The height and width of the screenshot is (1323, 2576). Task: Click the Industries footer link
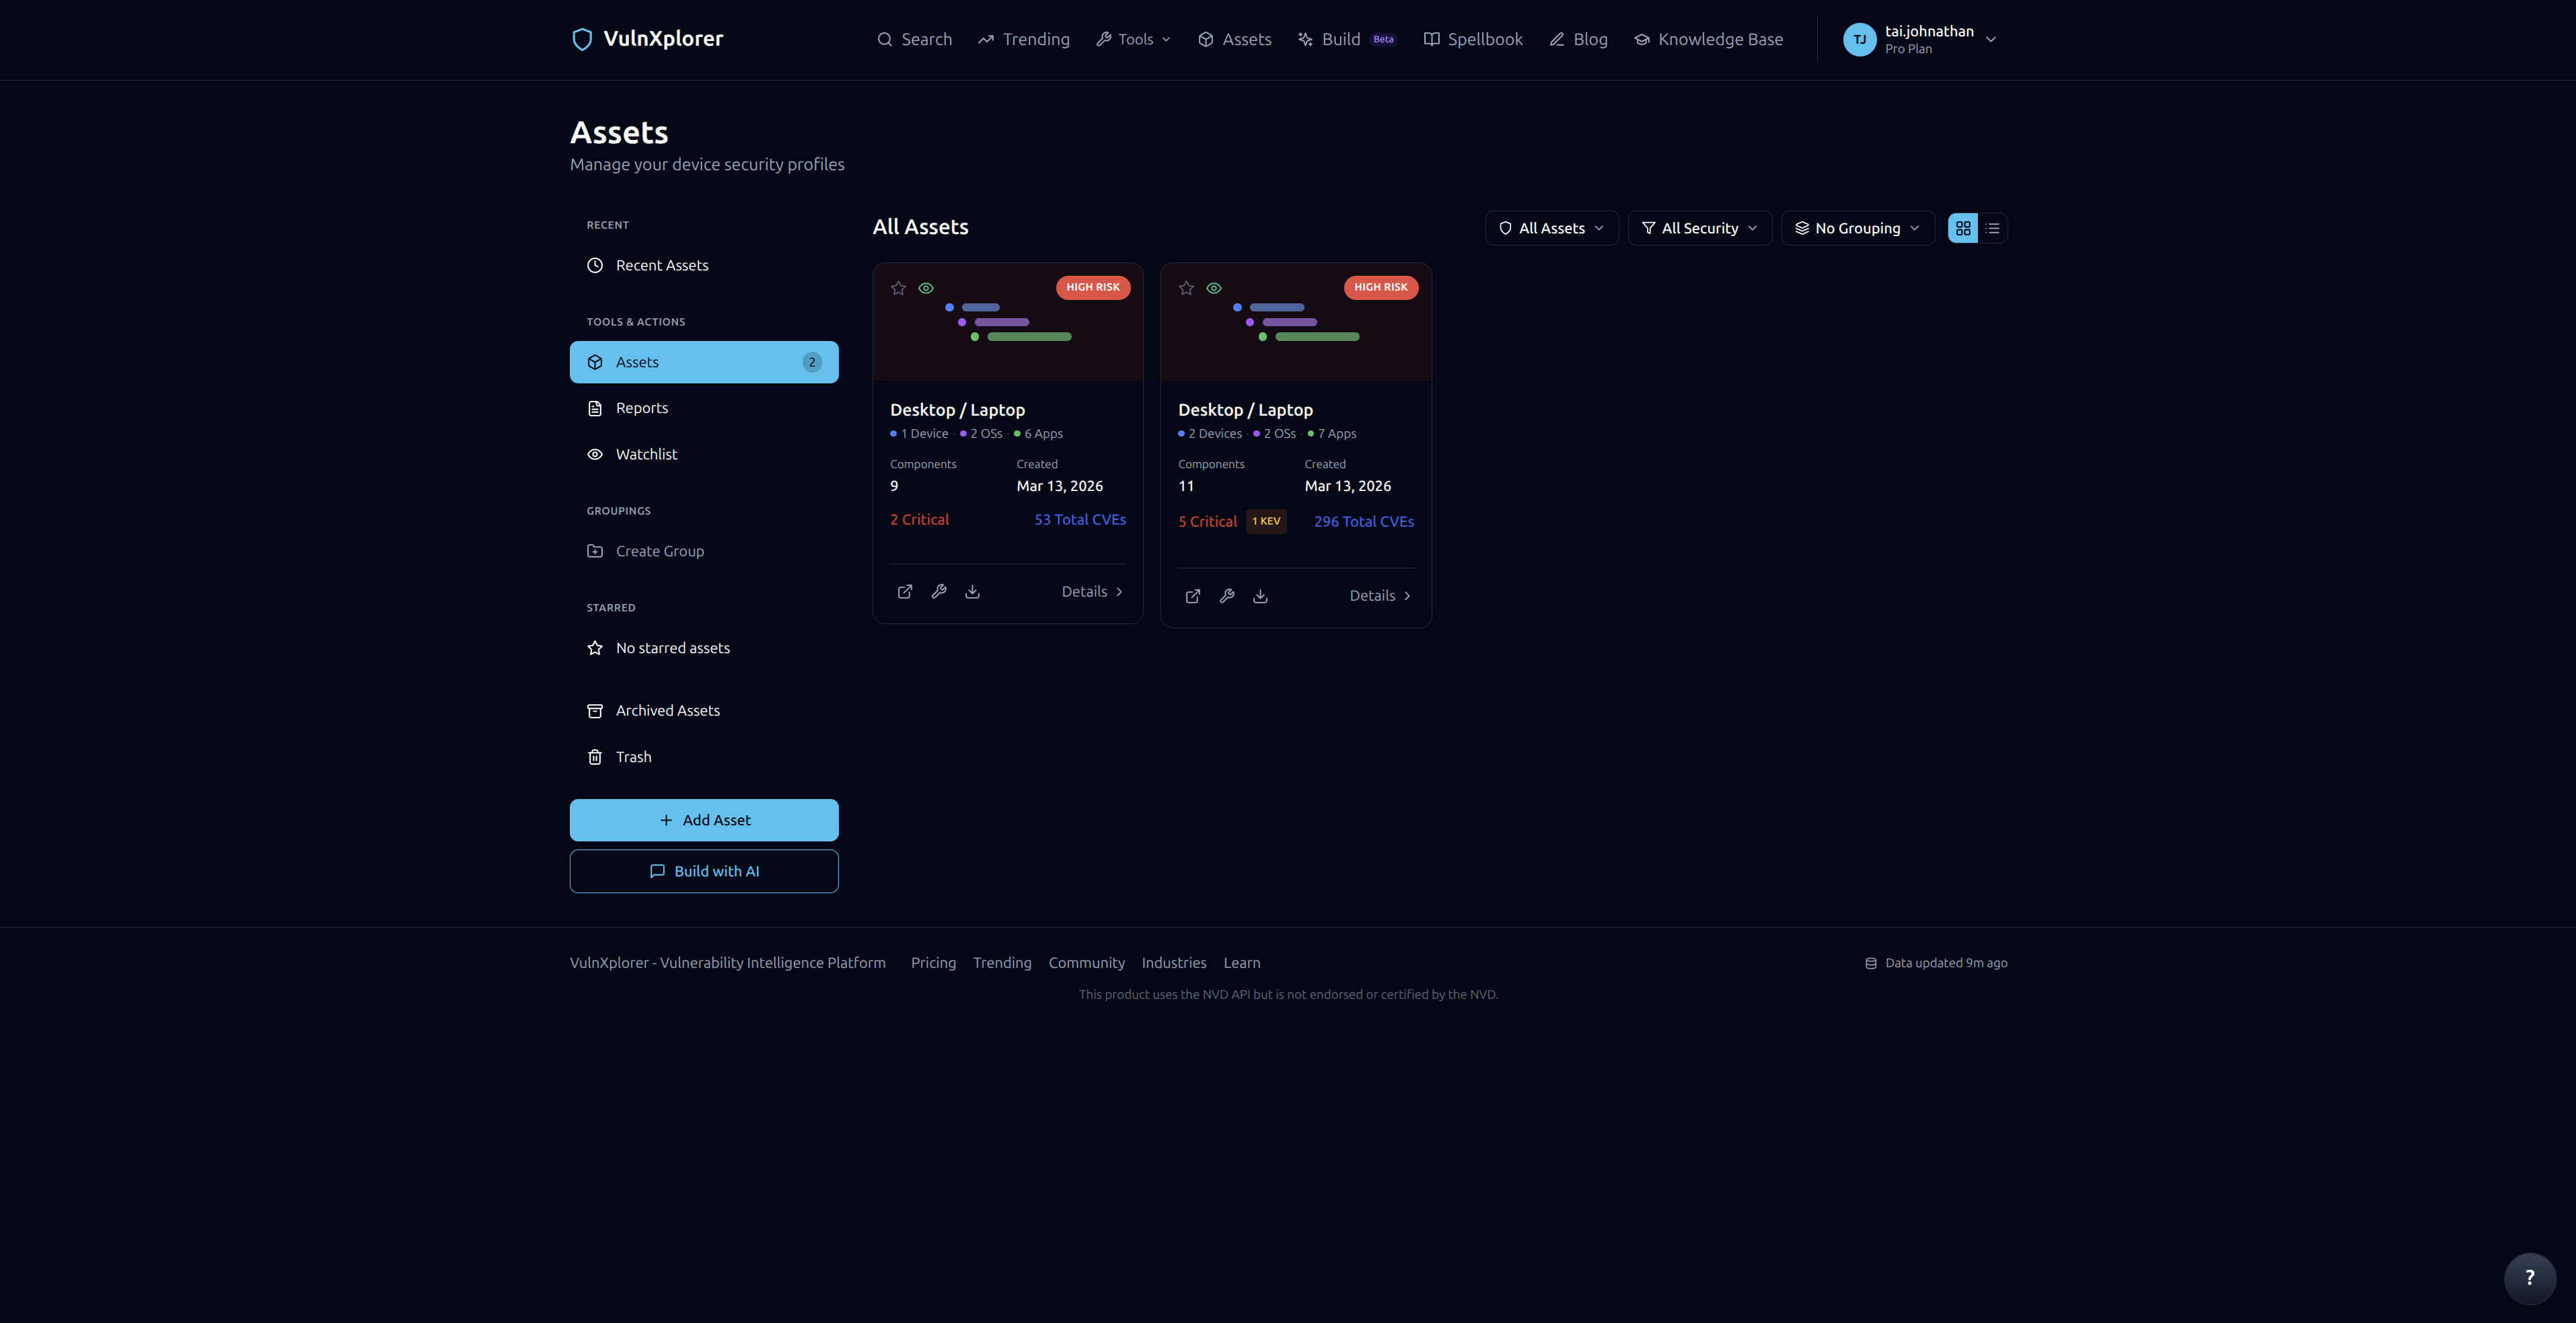pos(1174,963)
